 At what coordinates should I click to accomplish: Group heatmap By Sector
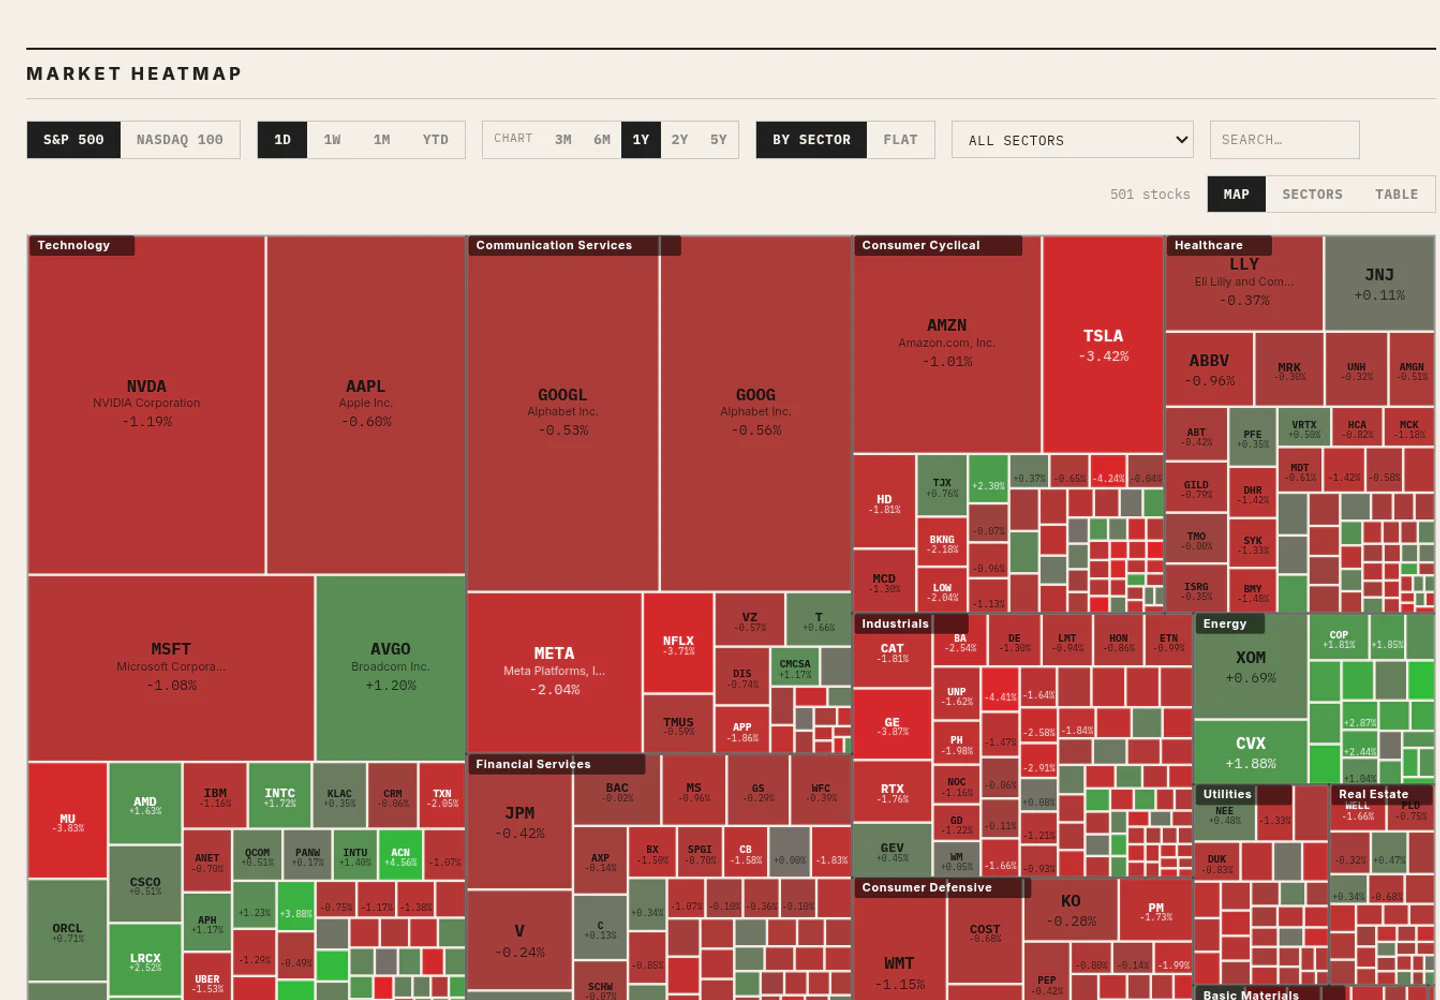click(x=812, y=140)
